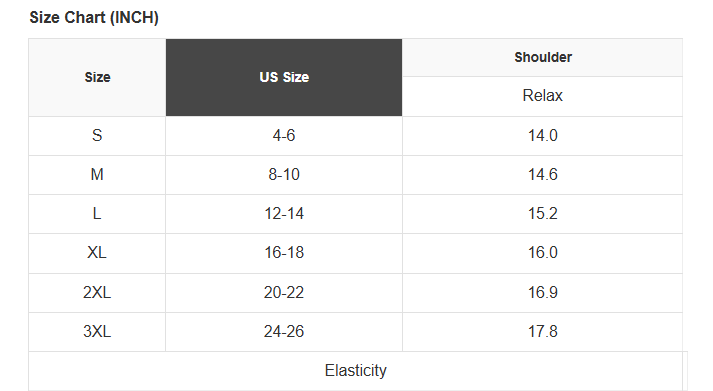Click the 14.0 shoulder measurement
The image size is (713, 391).
click(x=542, y=135)
